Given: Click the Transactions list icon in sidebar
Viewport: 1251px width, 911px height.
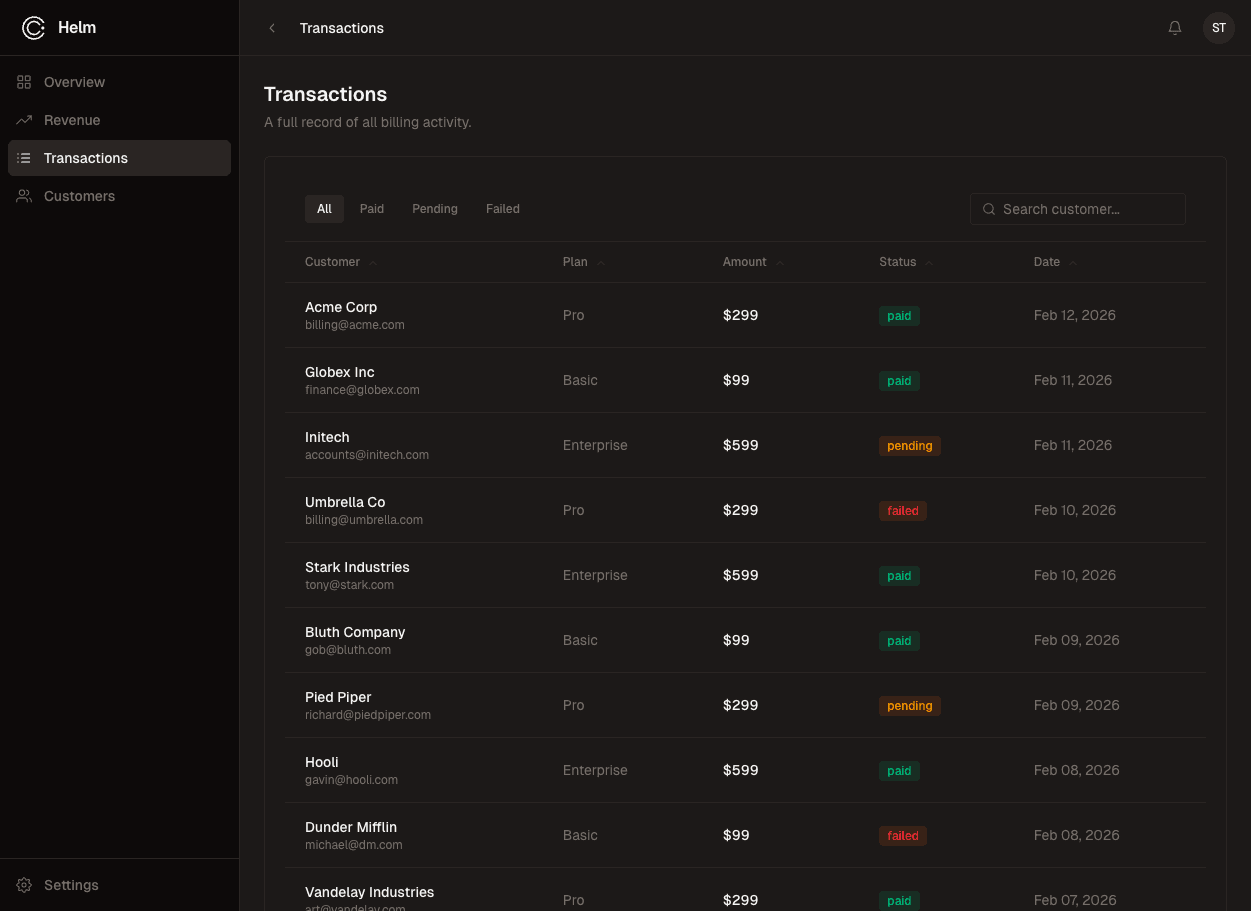Looking at the screenshot, I should tap(24, 158).
